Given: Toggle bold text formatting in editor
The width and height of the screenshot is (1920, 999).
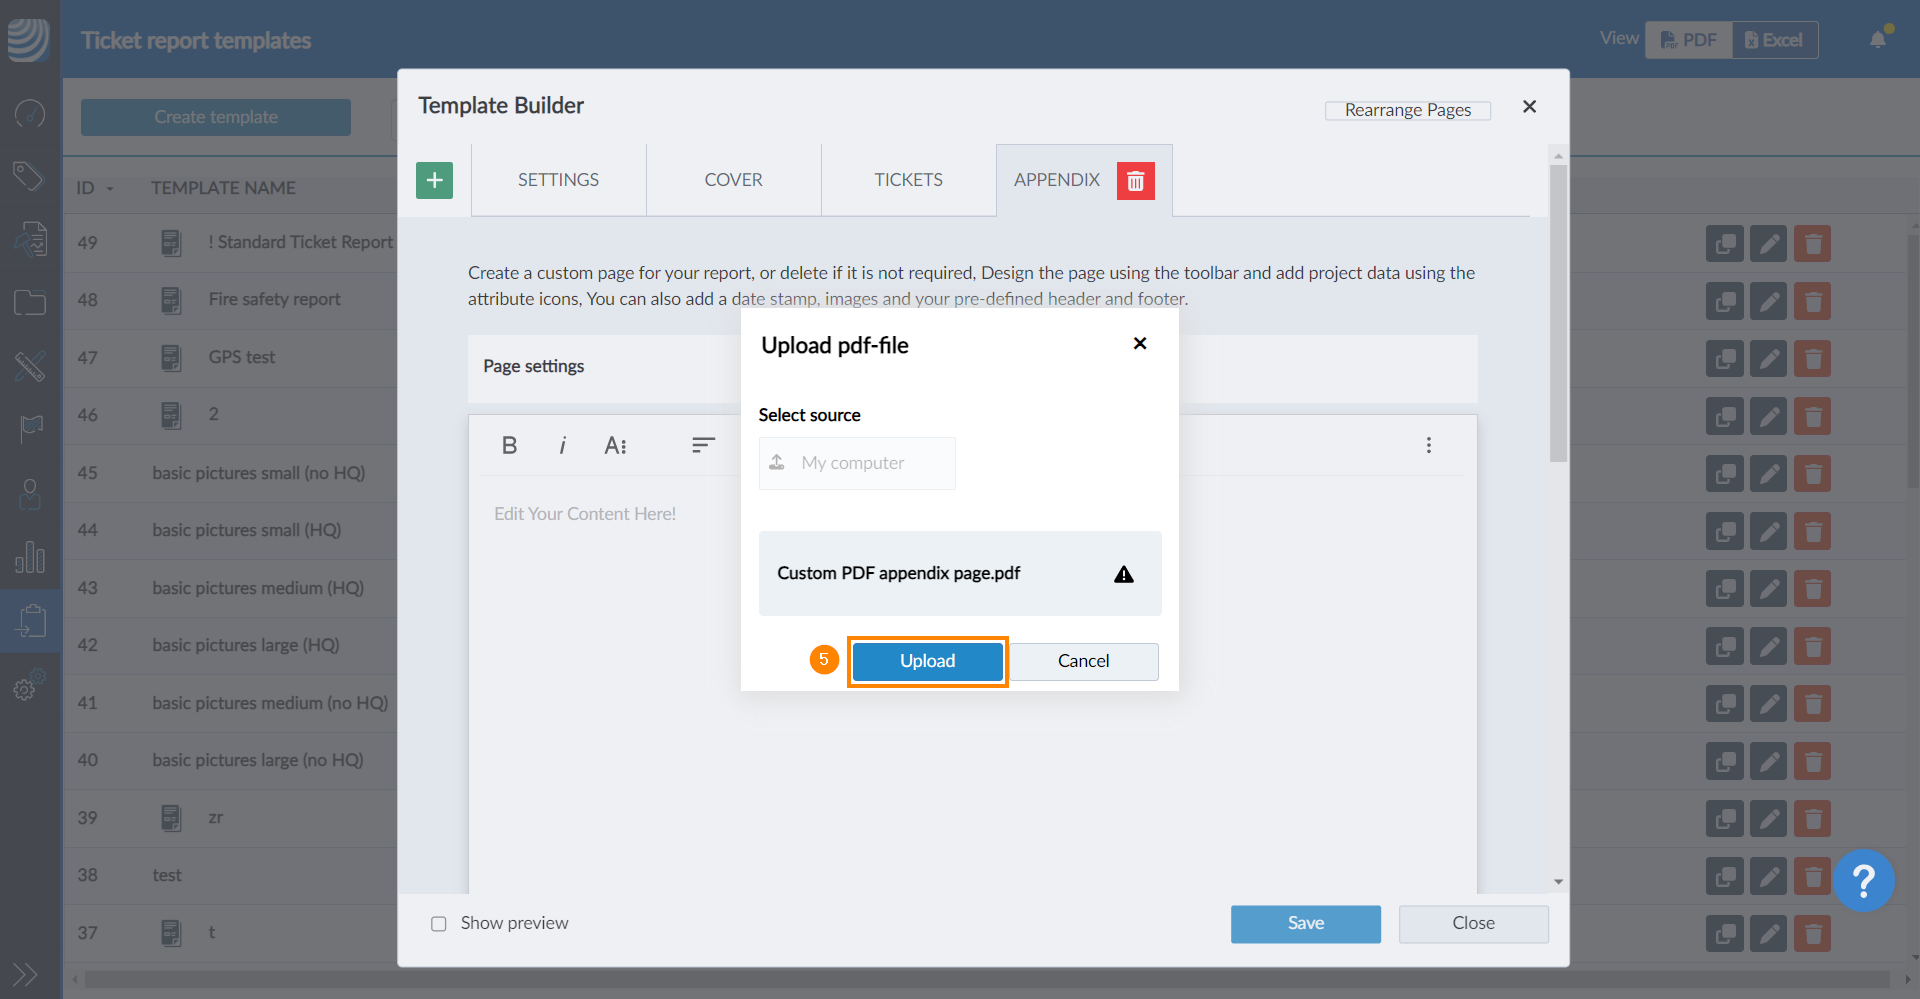Looking at the screenshot, I should coord(509,445).
